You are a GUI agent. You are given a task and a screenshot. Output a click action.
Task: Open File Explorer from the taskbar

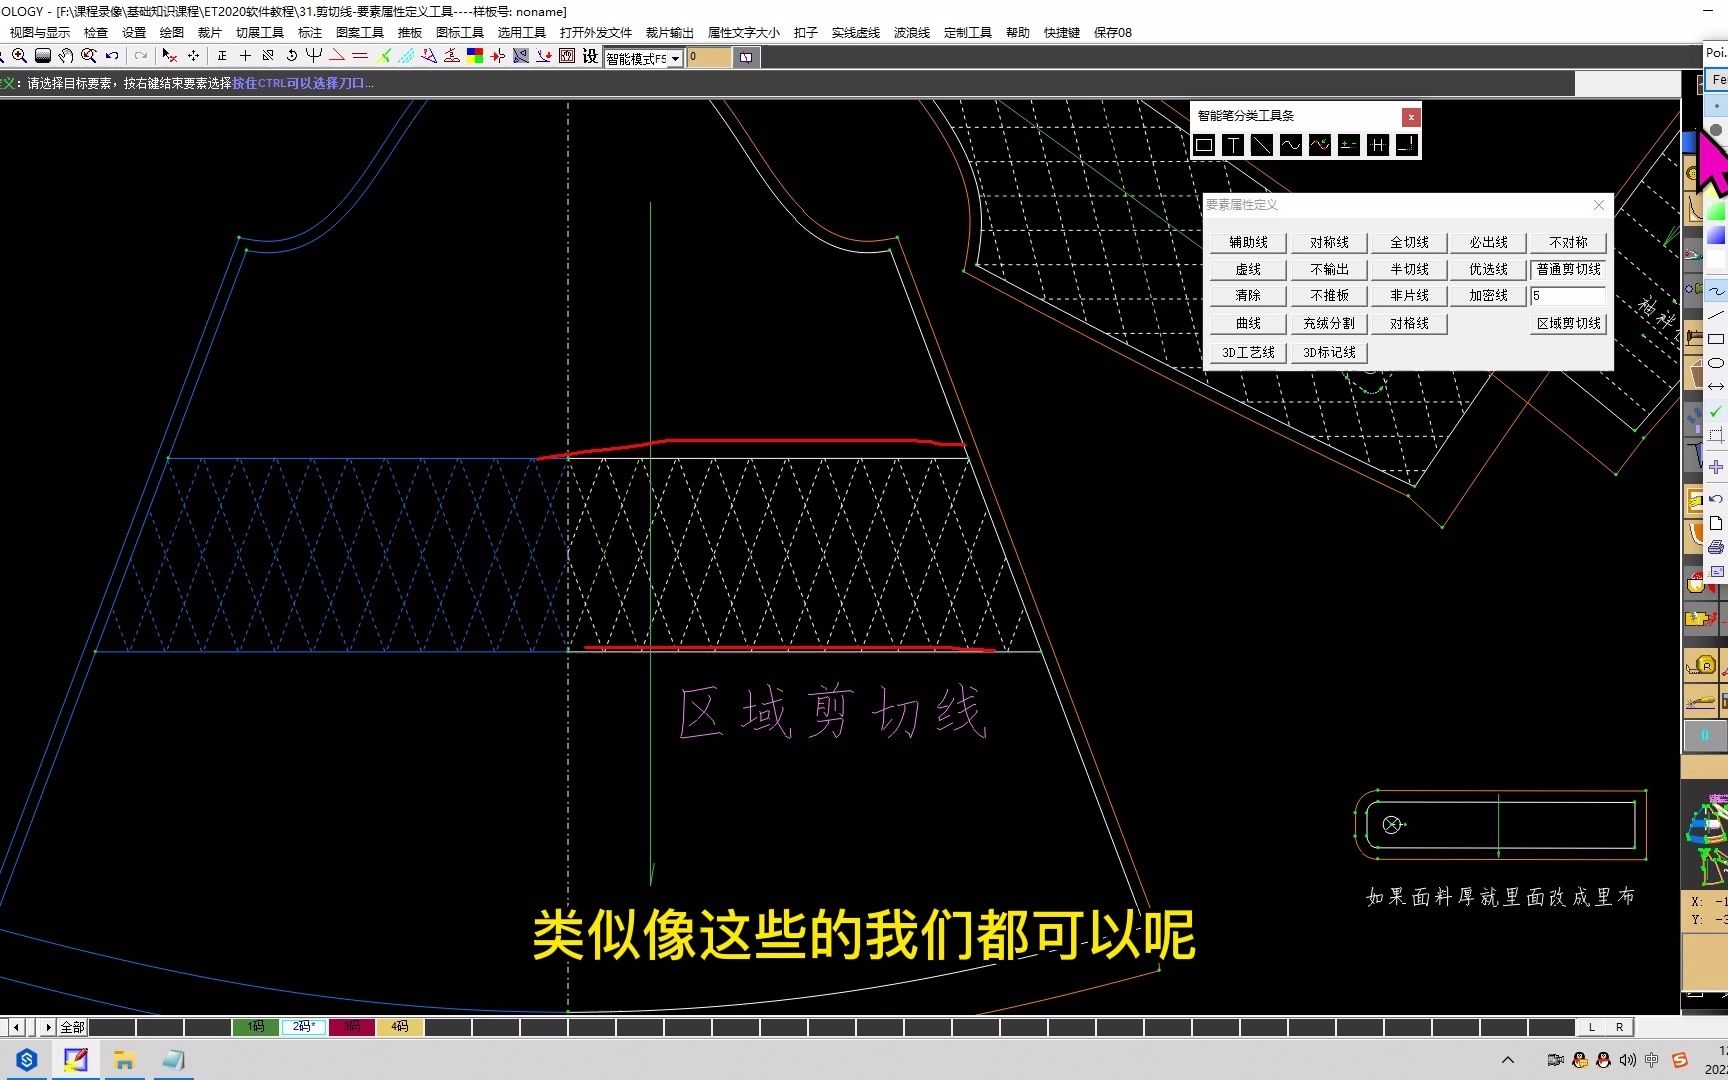click(124, 1060)
